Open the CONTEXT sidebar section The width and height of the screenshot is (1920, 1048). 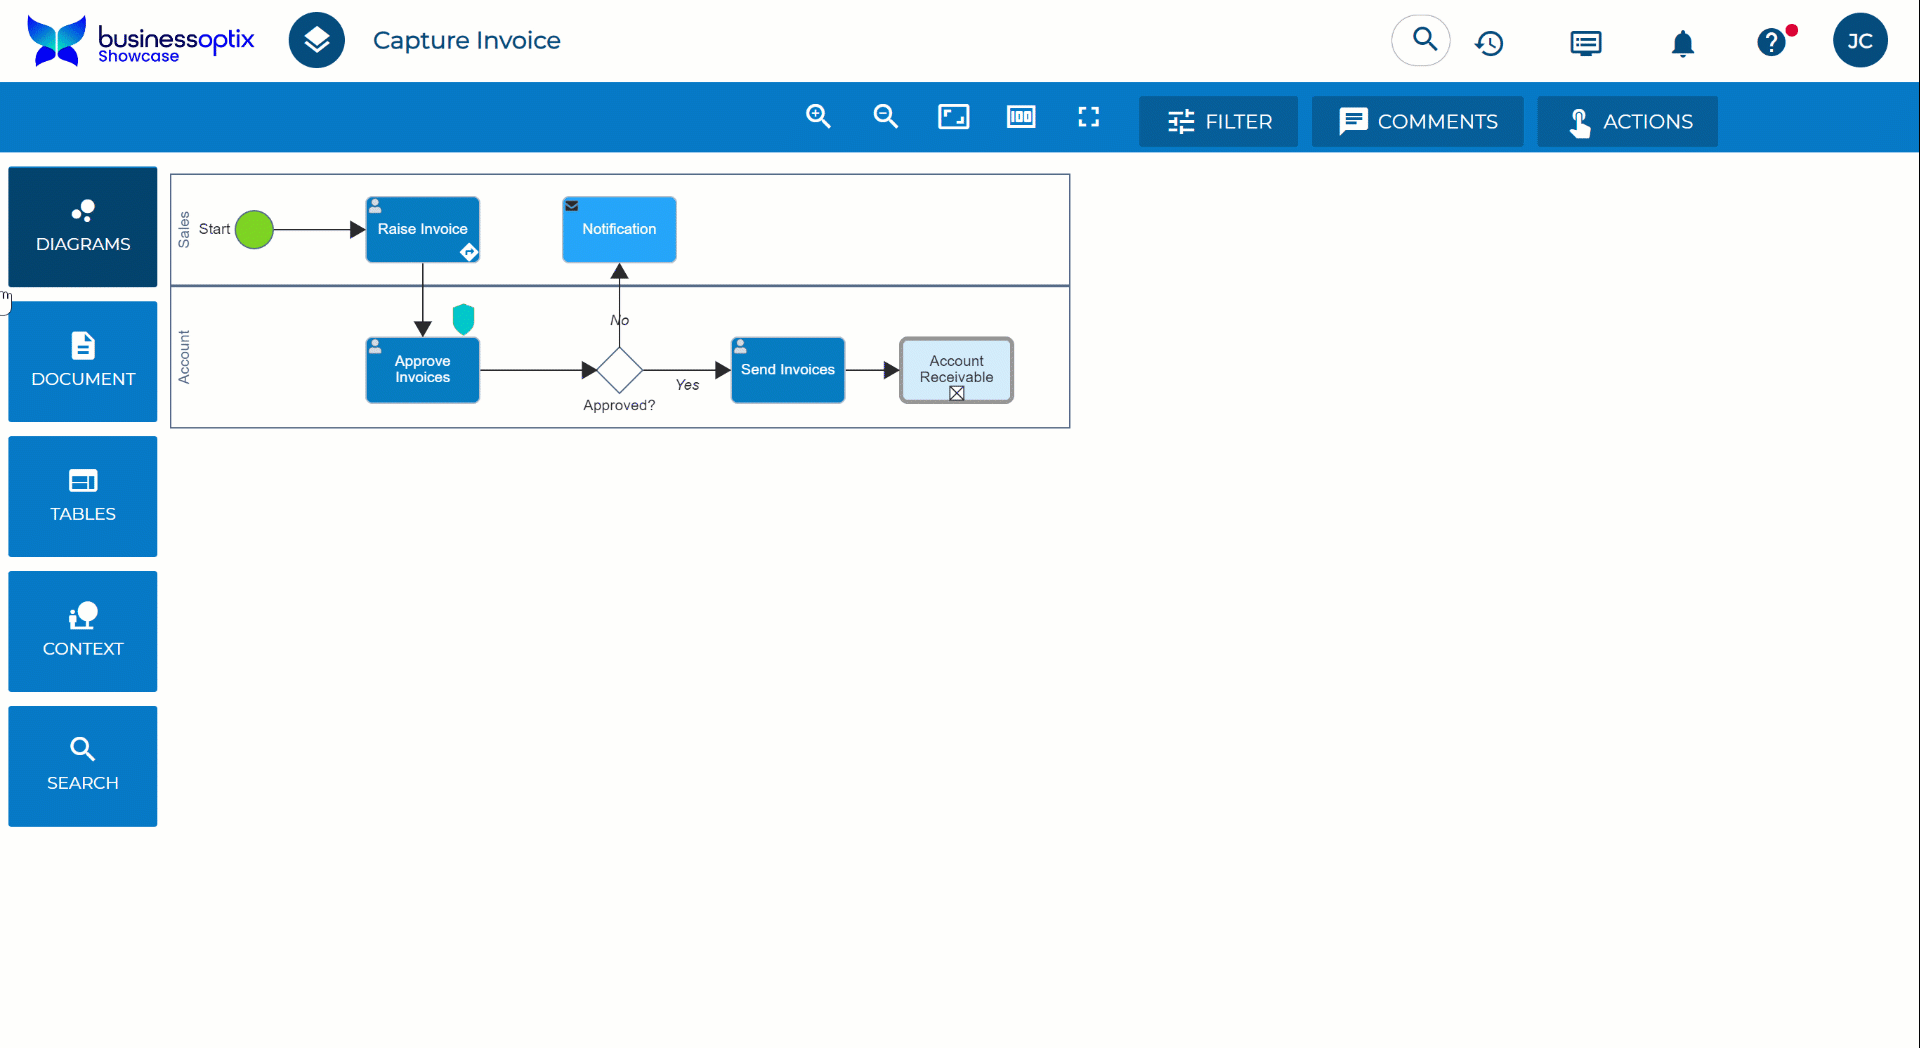point(83,631)
